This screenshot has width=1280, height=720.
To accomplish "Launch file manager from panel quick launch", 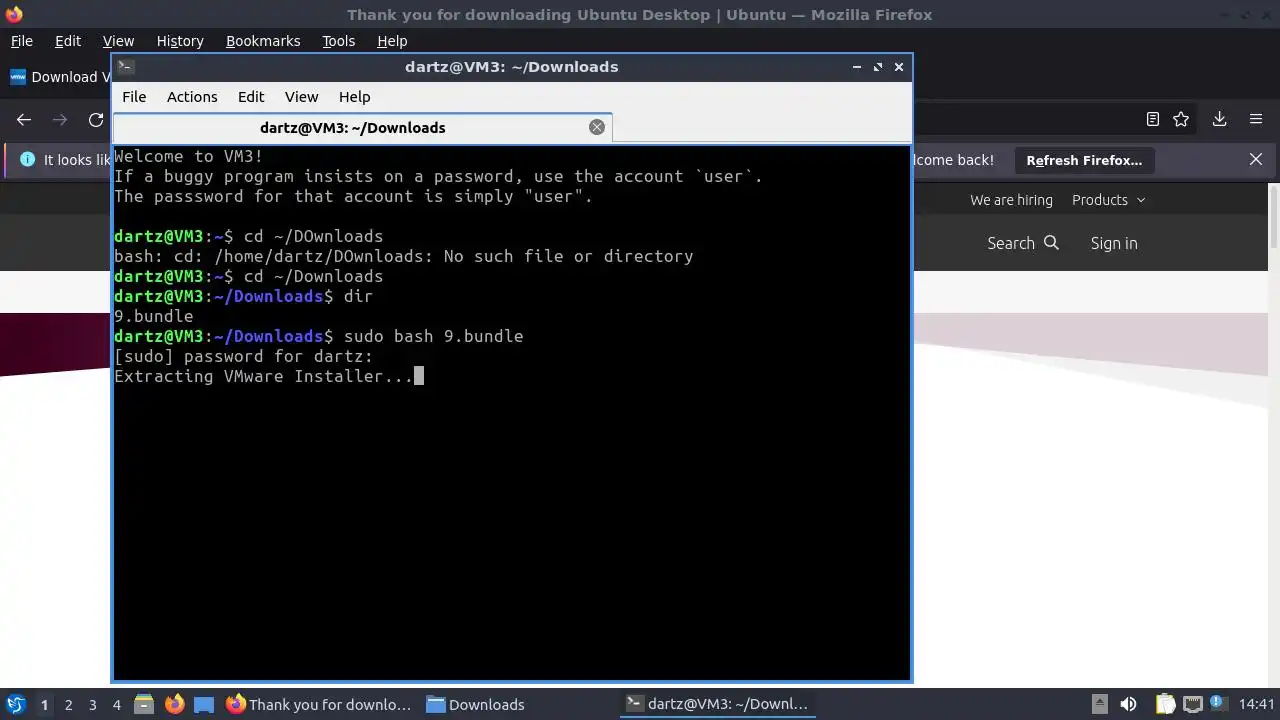I will click(x=144, y=704).
